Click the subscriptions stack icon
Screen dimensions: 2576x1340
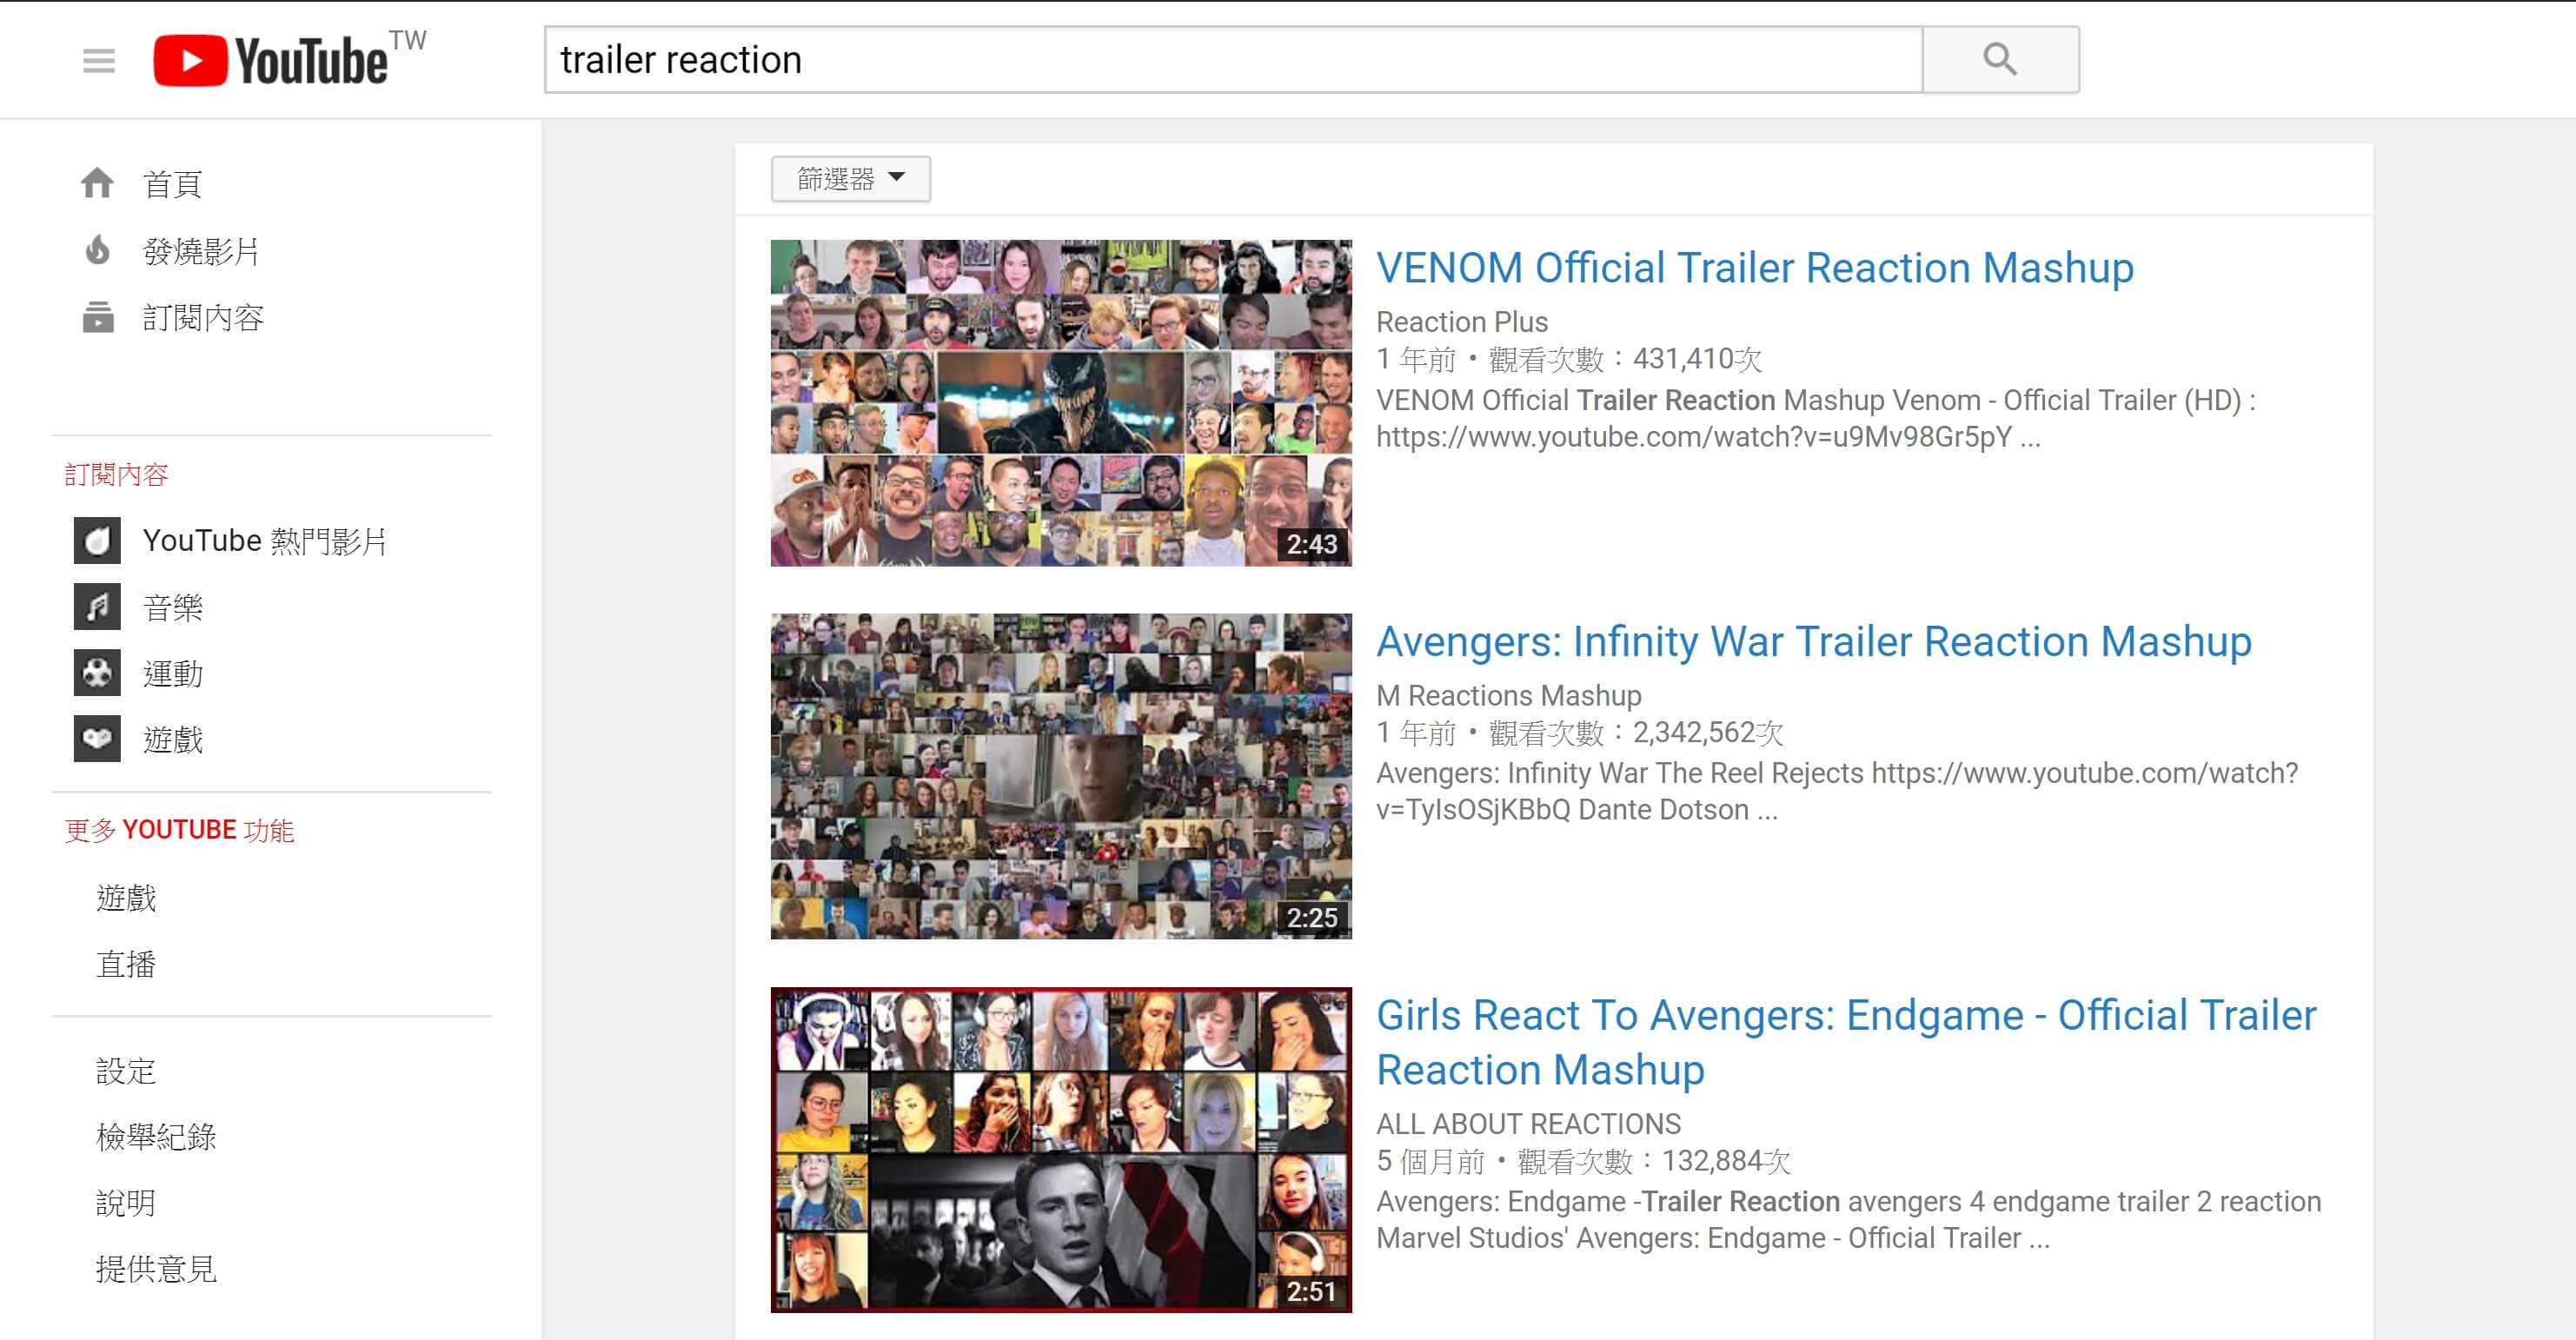click(97, 317)
